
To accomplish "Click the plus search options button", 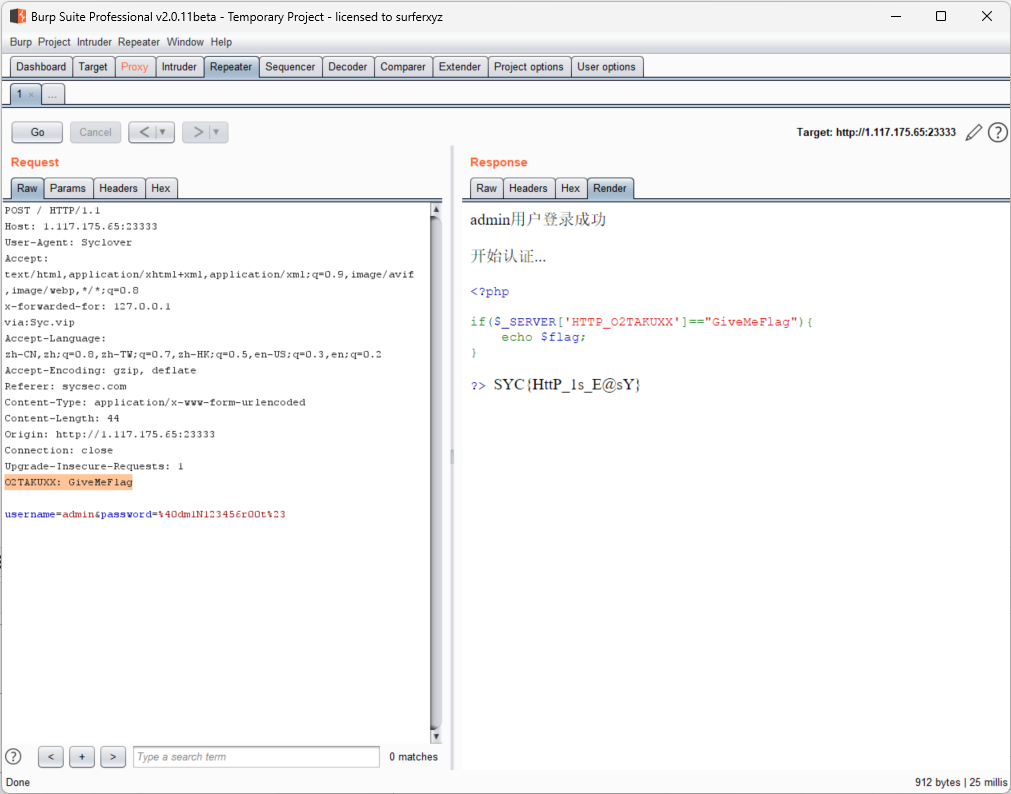I will pos(82,757).
